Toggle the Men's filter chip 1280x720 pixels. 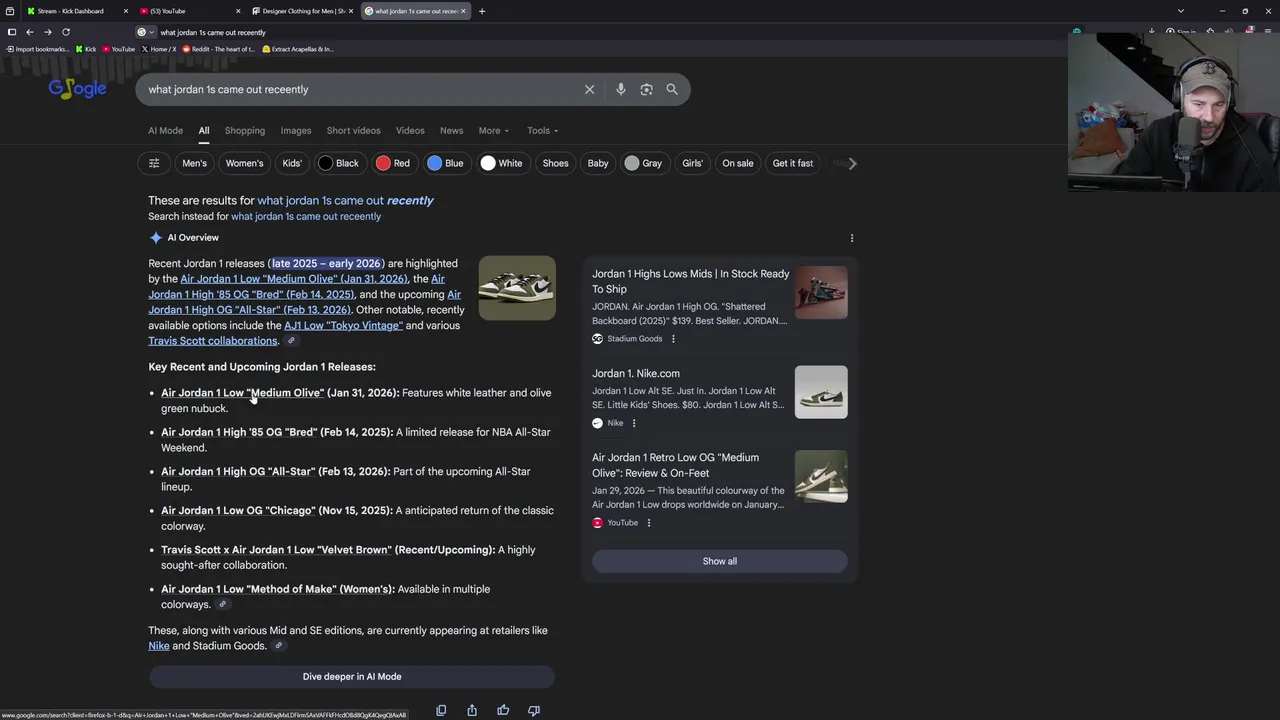click(x=194, y=163)
